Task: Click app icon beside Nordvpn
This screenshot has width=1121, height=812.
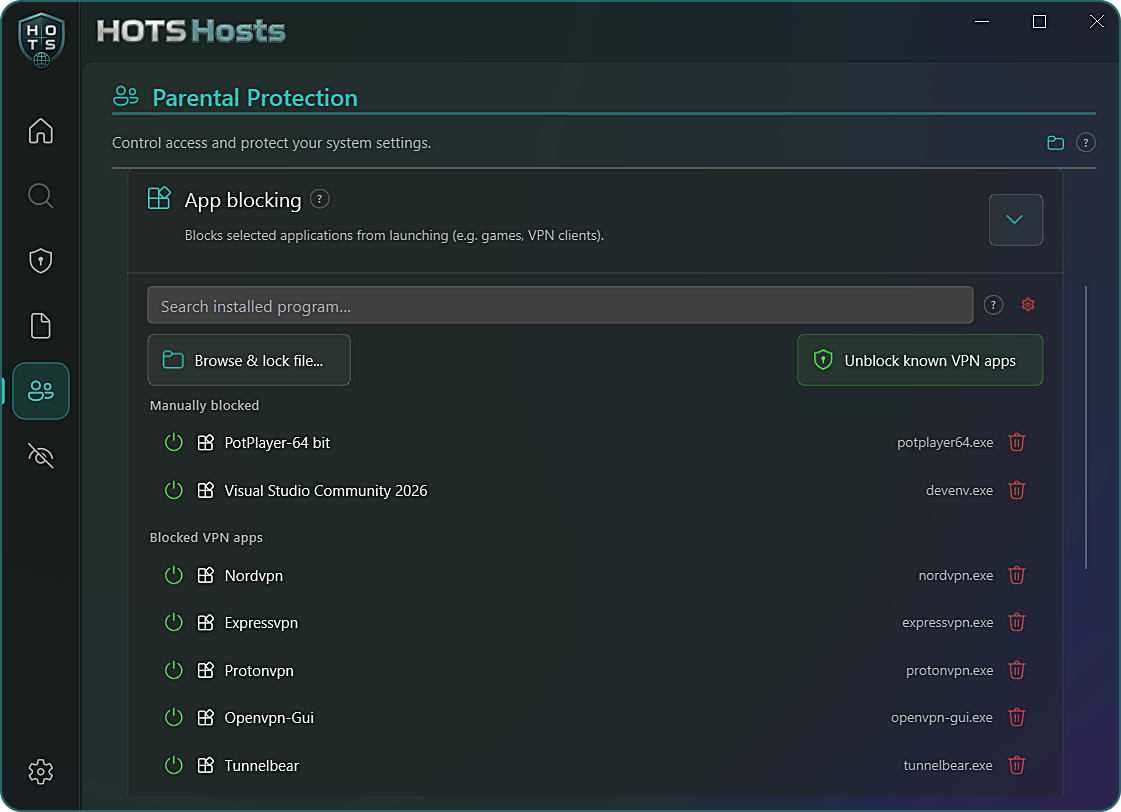Action: pos(205,575)
